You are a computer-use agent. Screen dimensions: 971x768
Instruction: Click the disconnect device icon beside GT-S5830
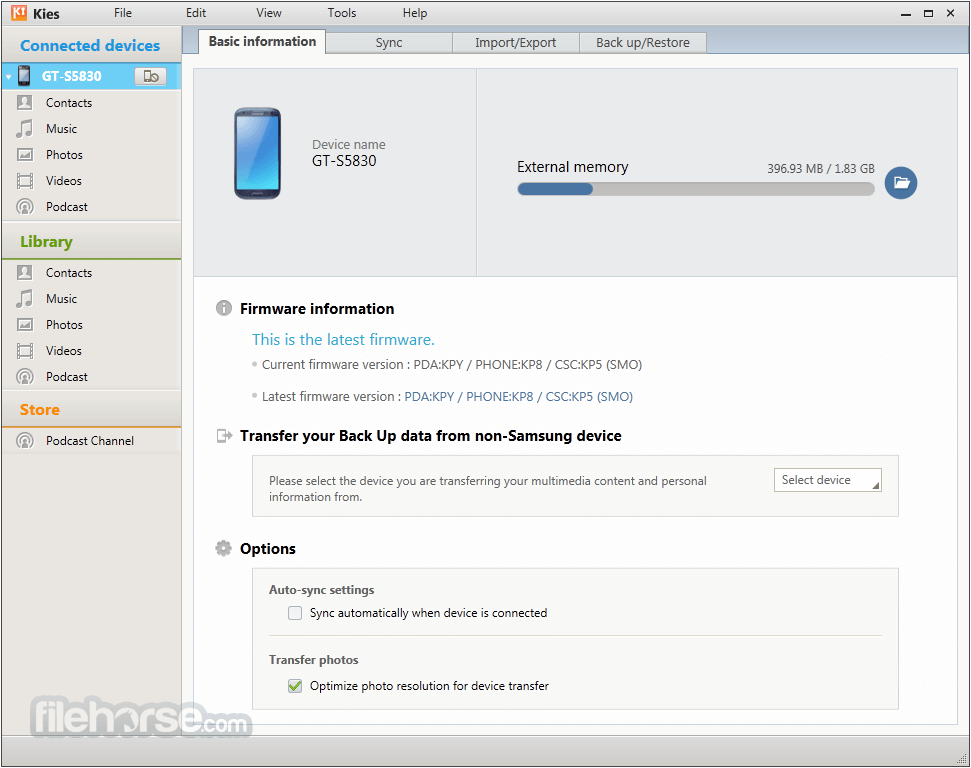point(150,76)
